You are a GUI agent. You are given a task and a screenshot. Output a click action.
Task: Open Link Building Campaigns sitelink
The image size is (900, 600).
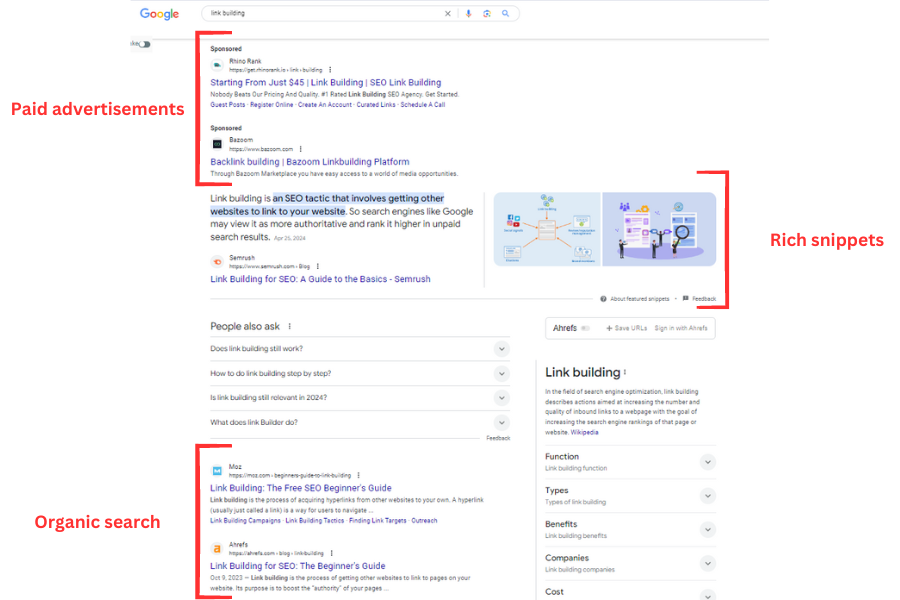coord(245,521)
